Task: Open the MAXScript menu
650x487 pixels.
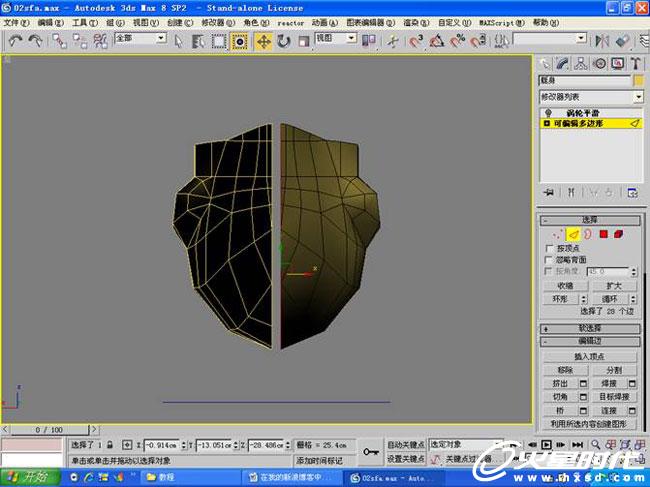Action: (502, 23)
